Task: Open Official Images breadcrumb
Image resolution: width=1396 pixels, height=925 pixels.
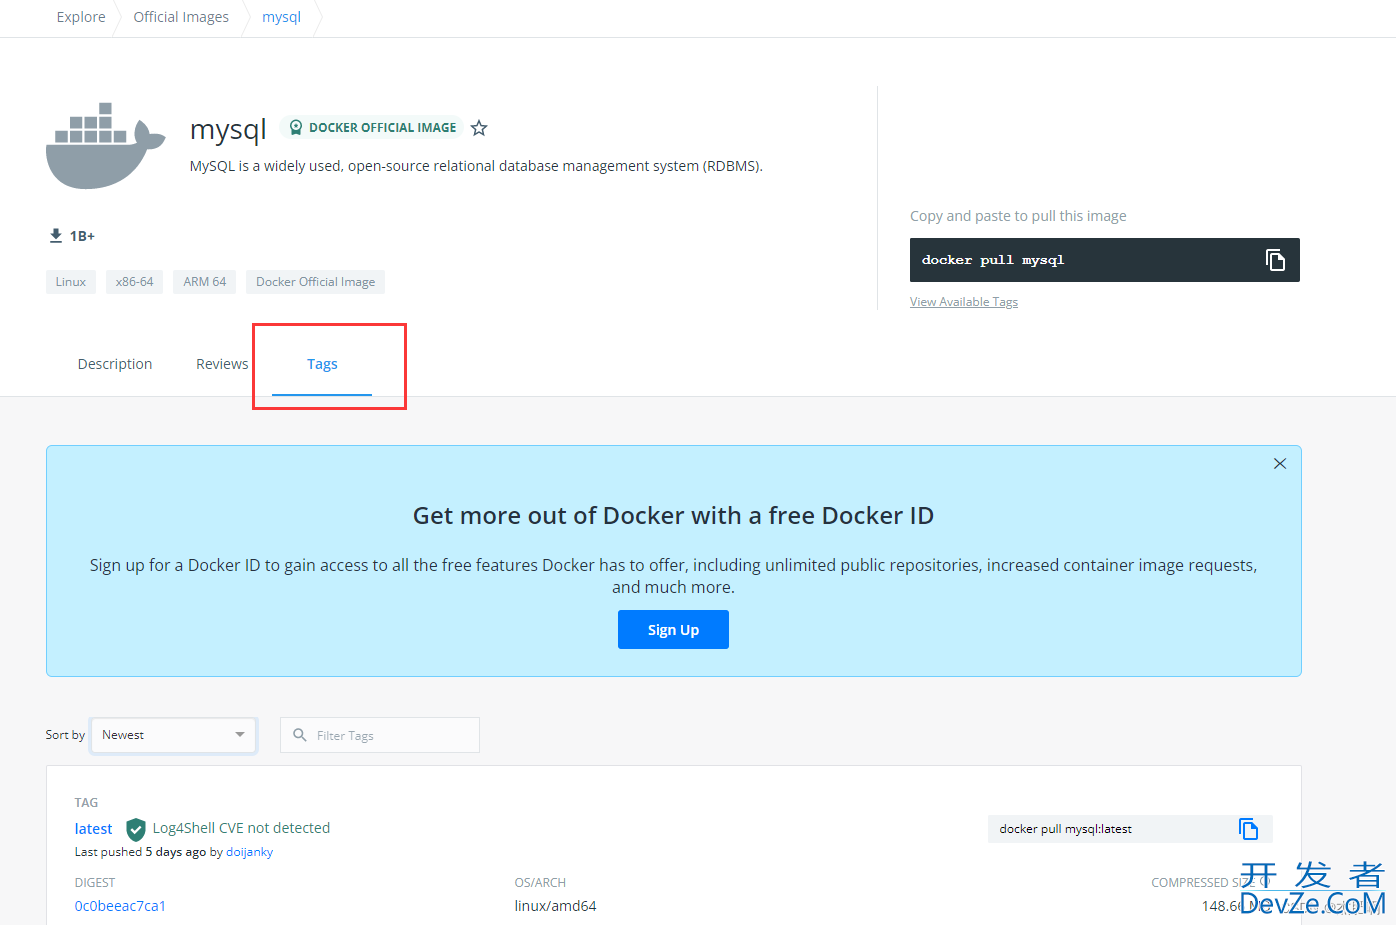Action: pos(181,17)
